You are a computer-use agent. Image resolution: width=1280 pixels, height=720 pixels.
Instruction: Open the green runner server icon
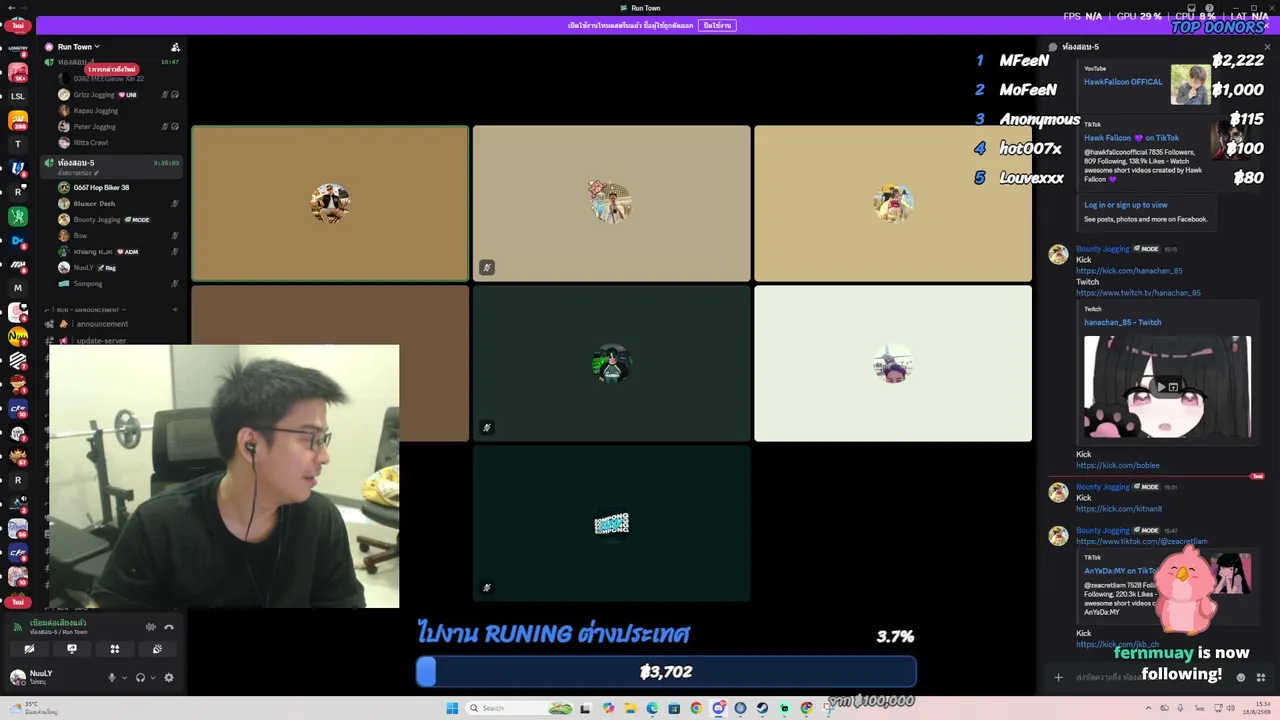pyautogui.click(x=18, y=216)
